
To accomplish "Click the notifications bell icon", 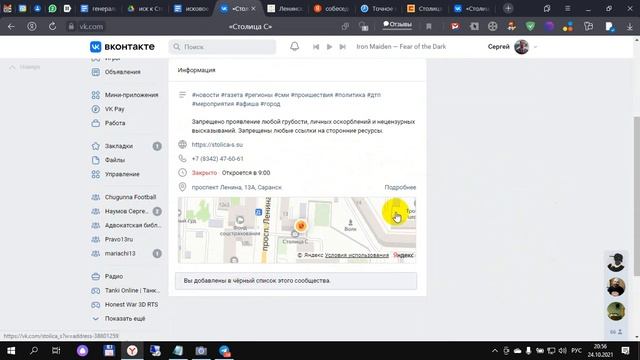I will tap(294, 47).
